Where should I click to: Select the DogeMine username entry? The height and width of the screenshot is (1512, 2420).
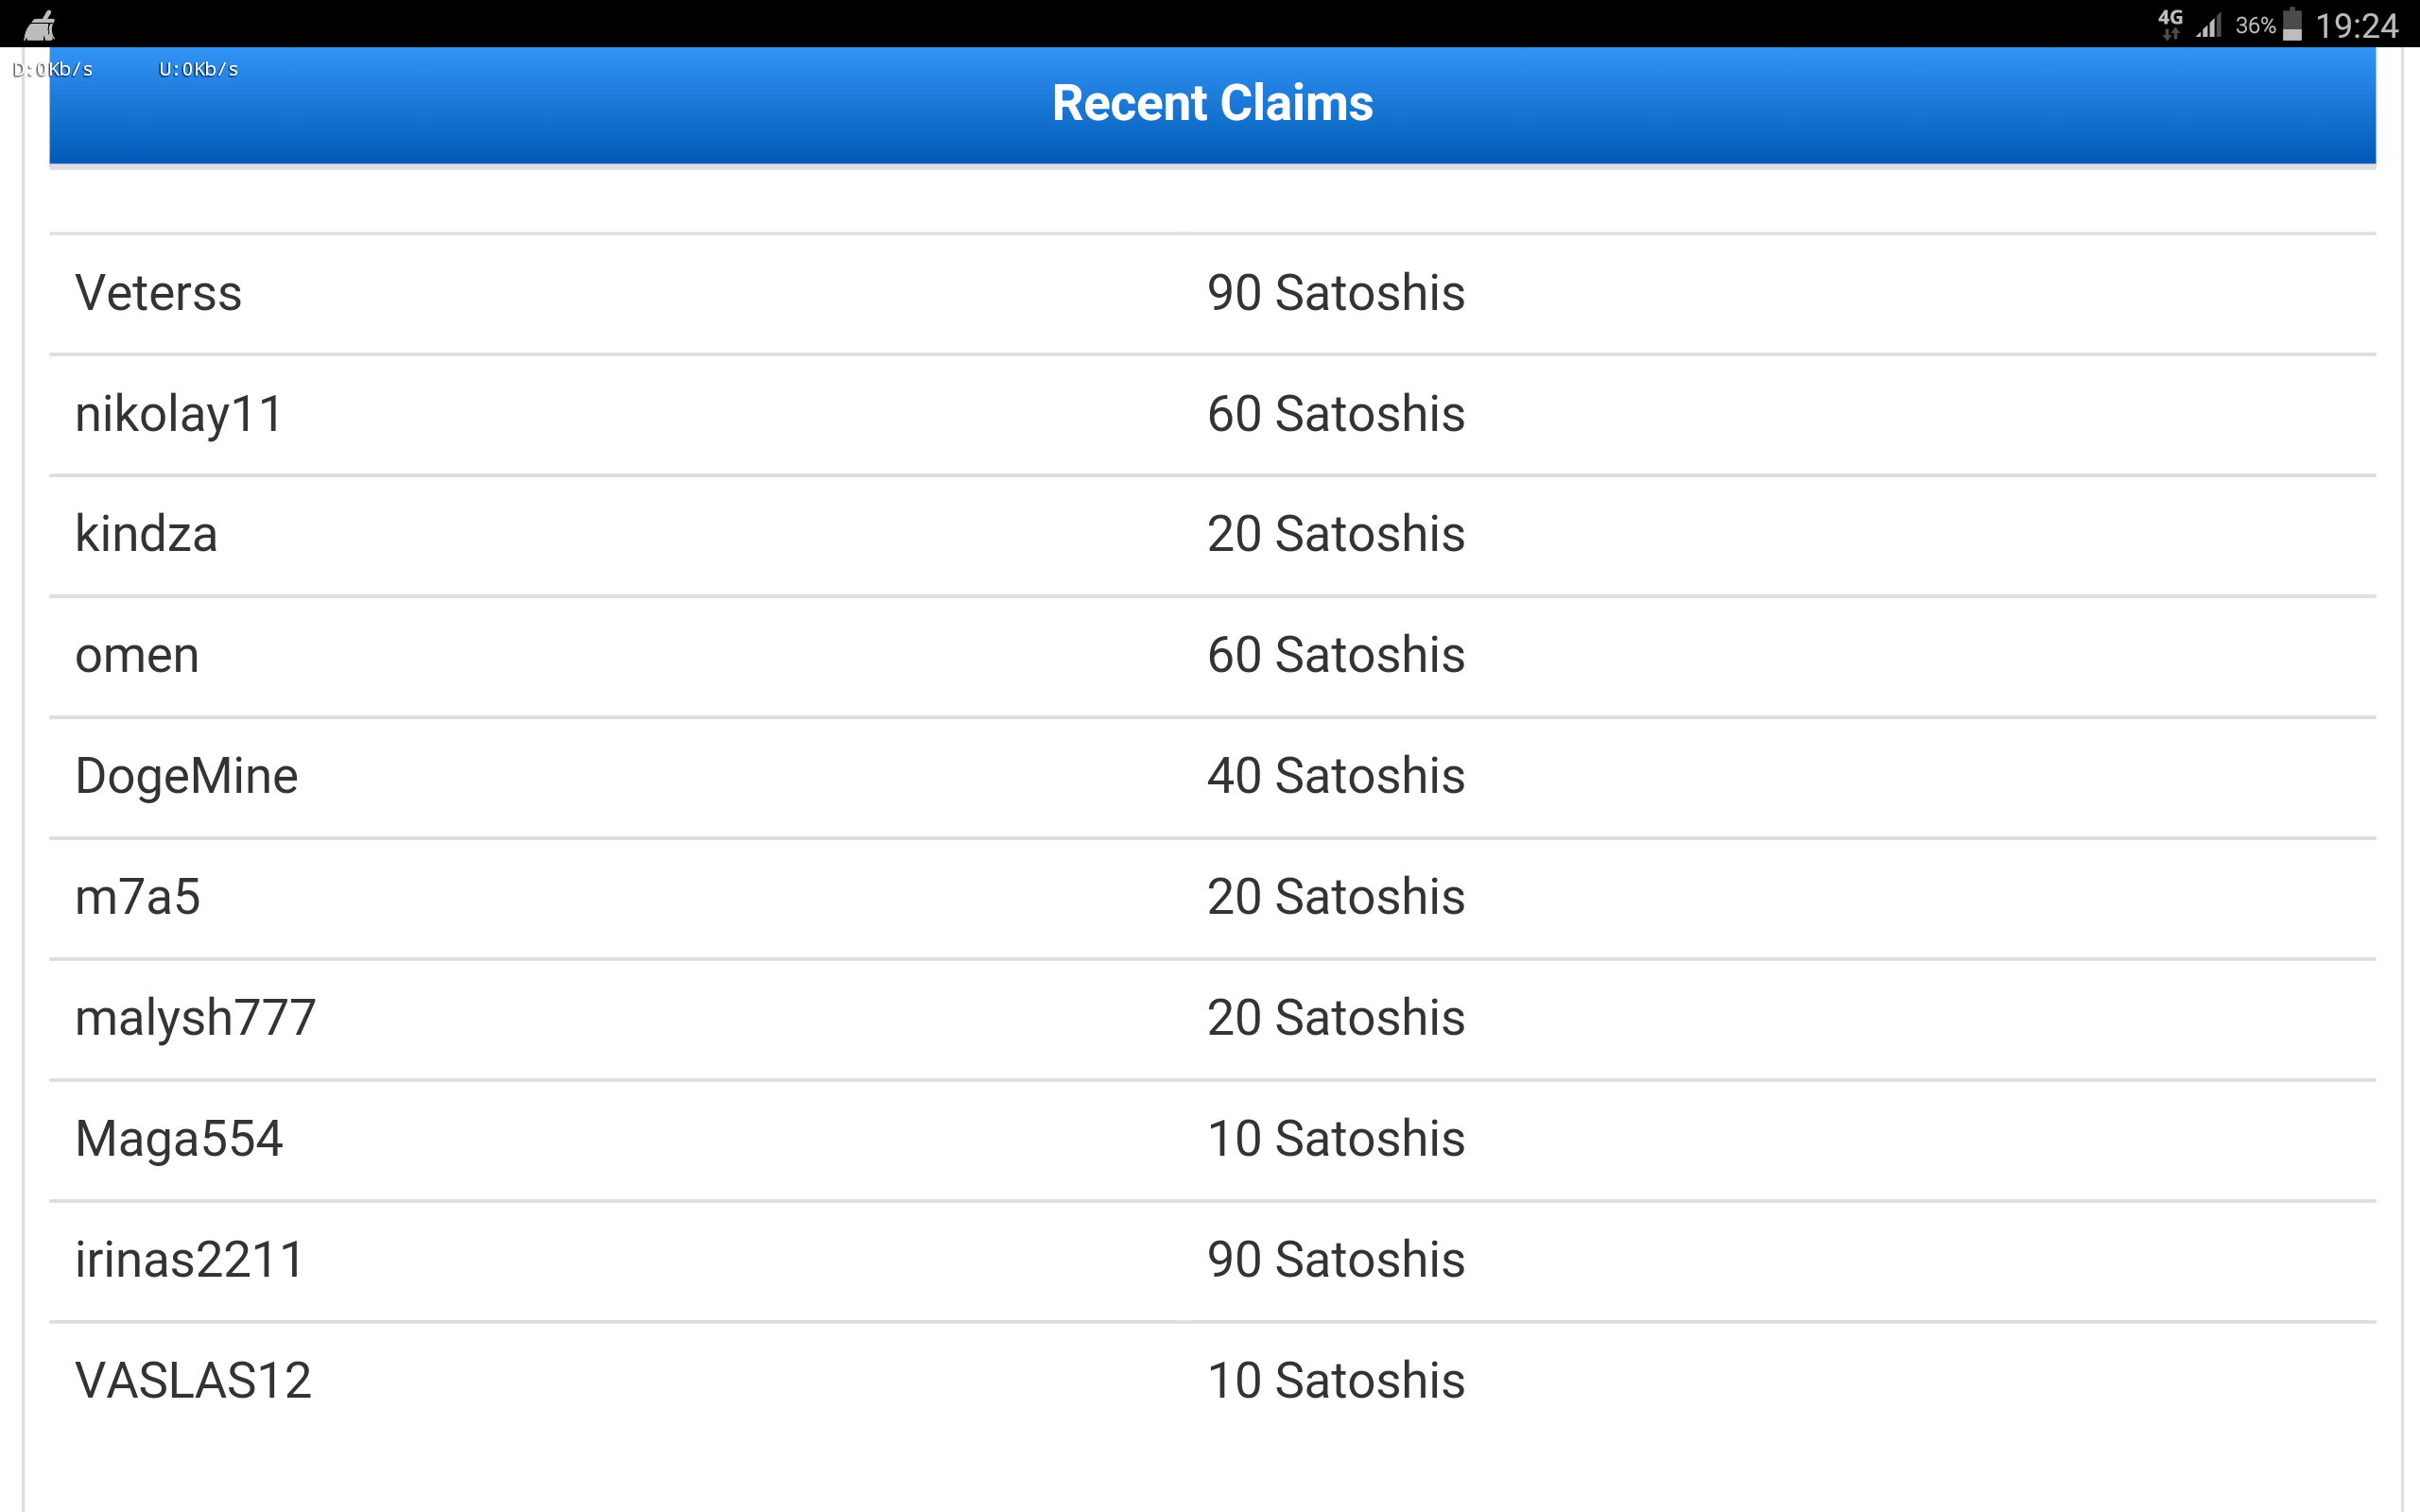click(187, 777)
